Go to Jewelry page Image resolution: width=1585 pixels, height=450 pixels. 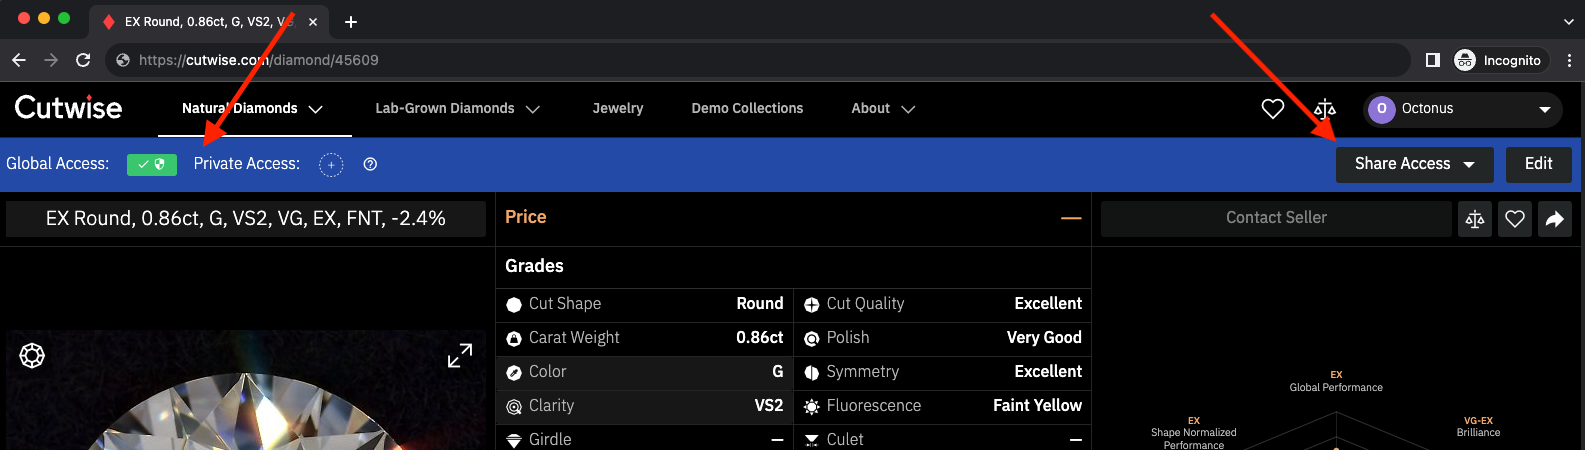click(618, 108)
